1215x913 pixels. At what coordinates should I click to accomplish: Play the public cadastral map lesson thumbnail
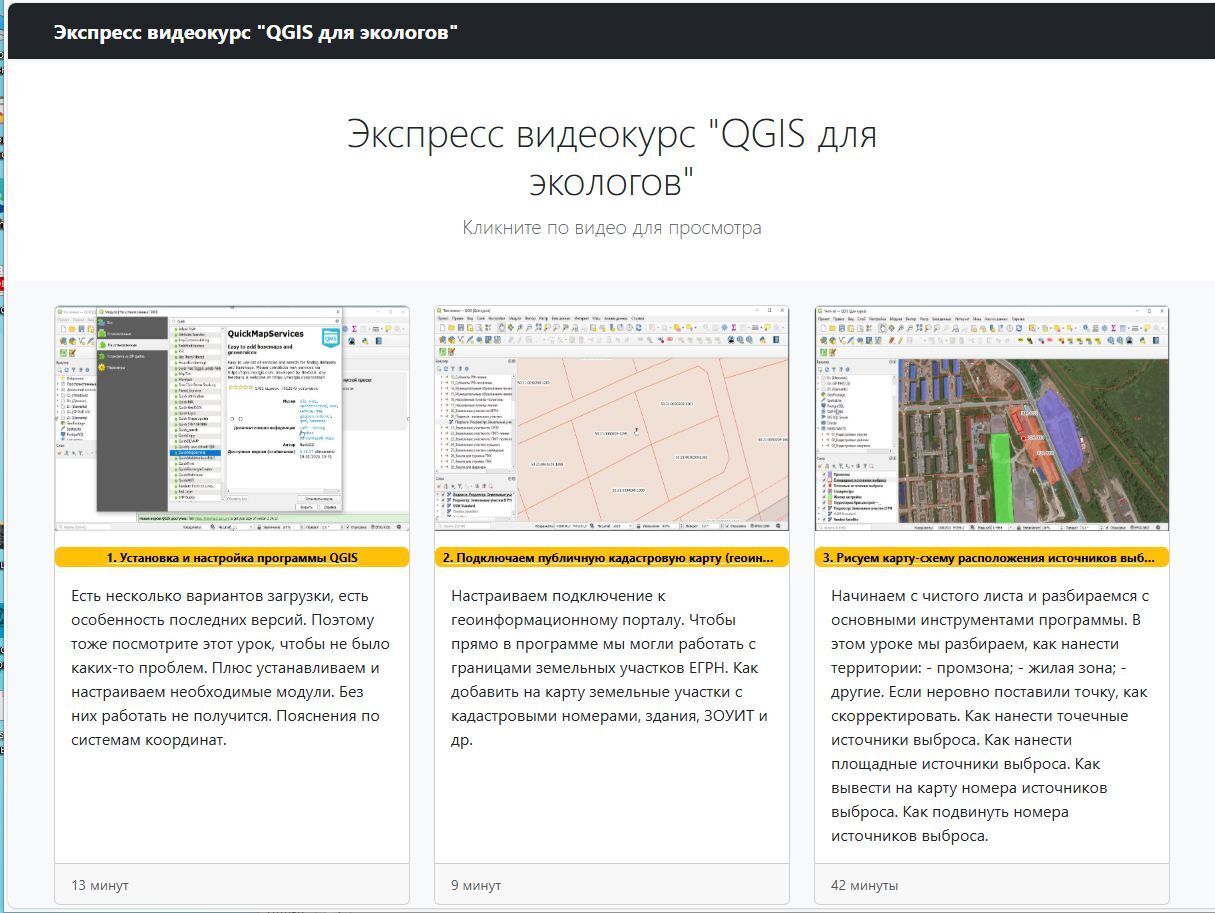point(611,418)
